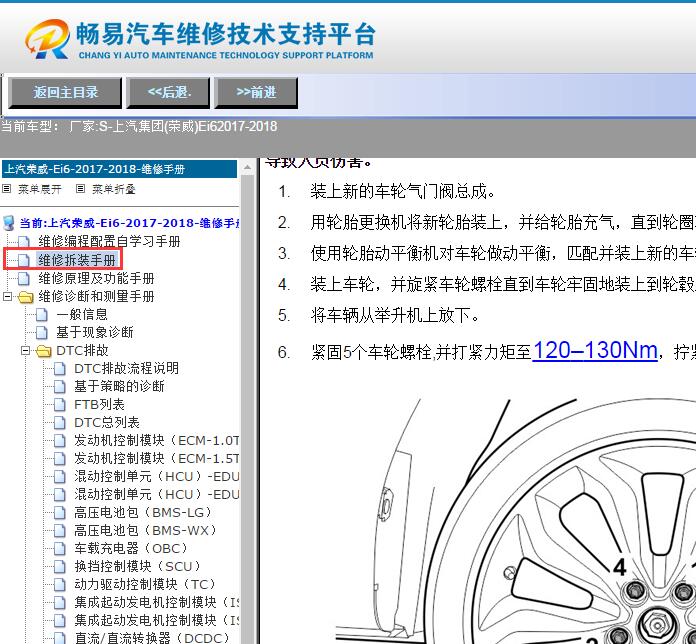The width and height of the screenshot is (696, 644).
Task: Click the 当前车型 vehicle info text
Action: point(139,126)
